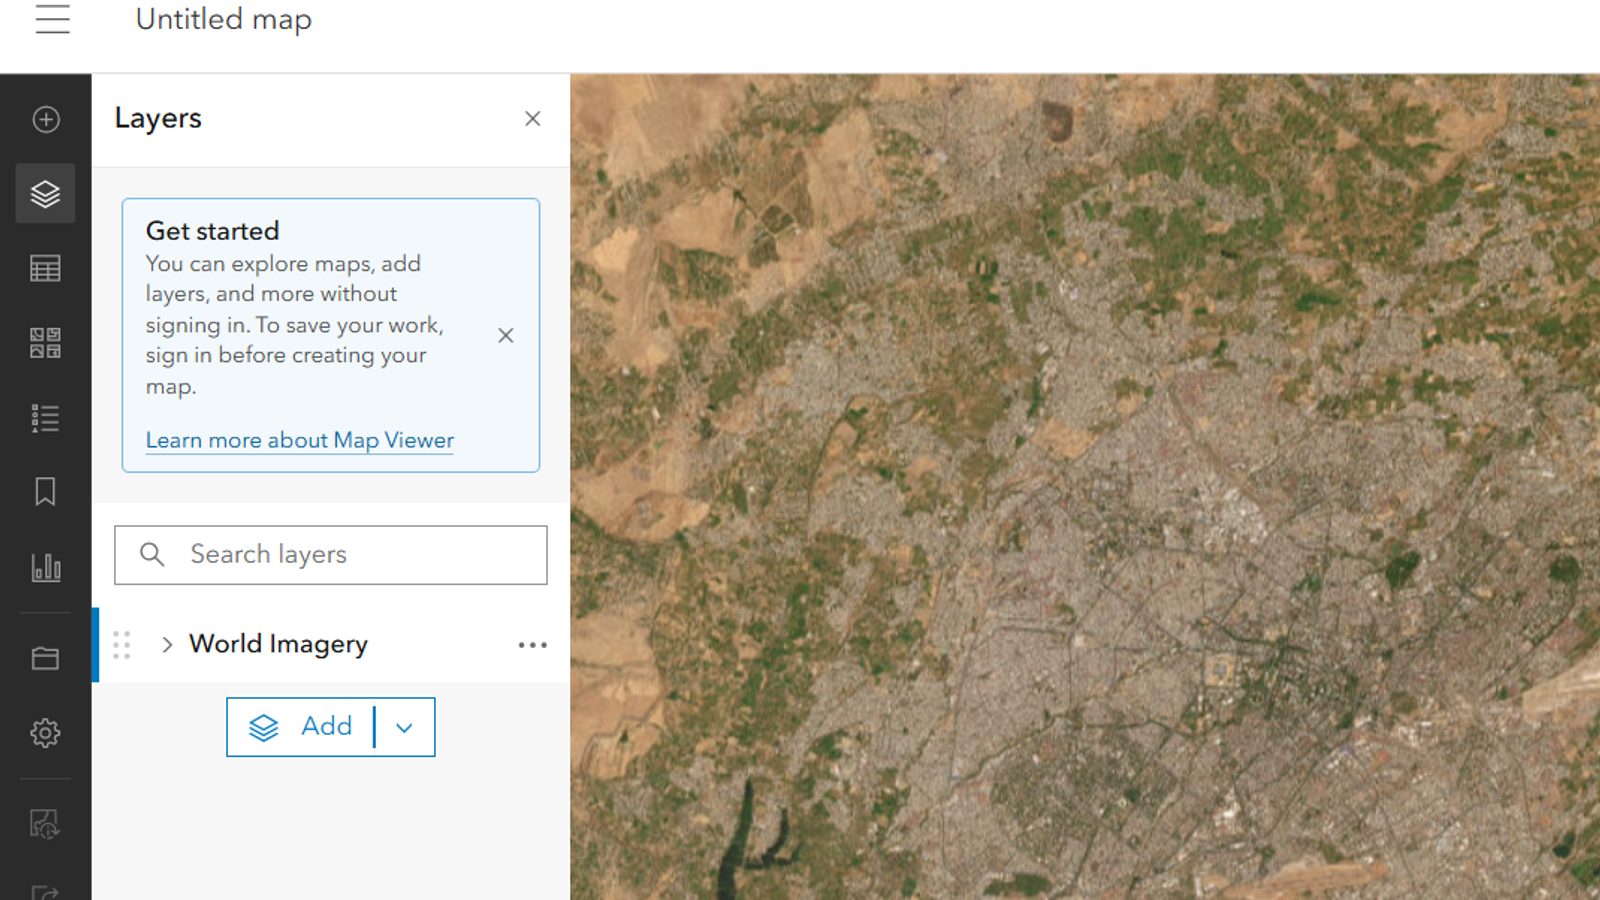This screenshot has width=1600, height=900.
Task: Open the Bookmarks sidebar icon
Action: [x=45, y=491]
